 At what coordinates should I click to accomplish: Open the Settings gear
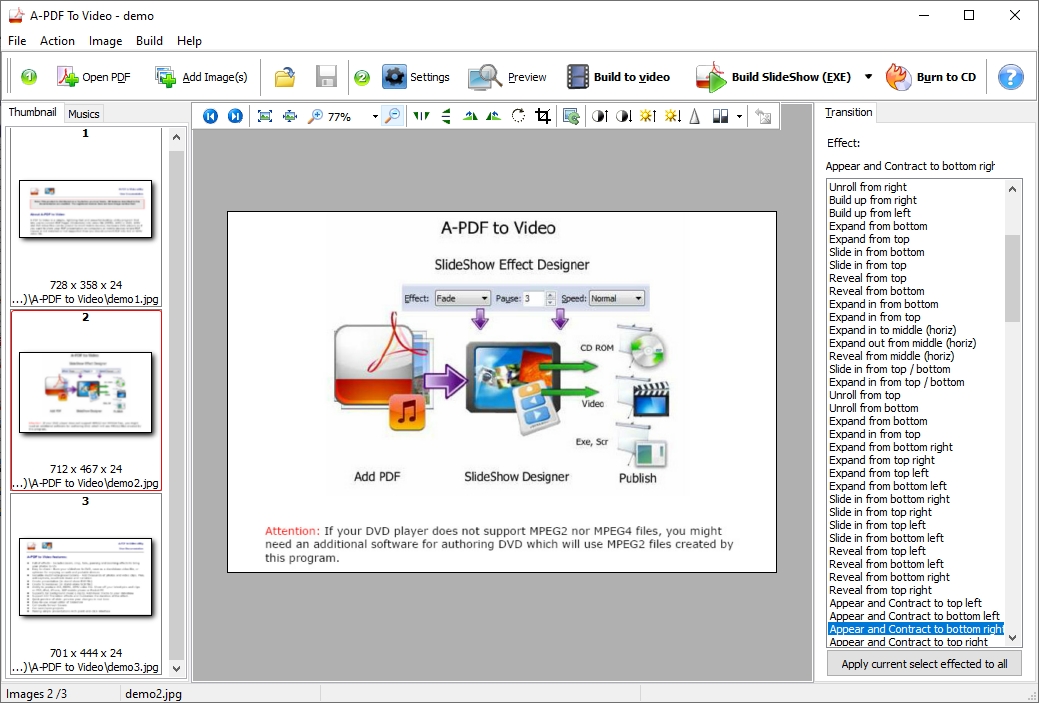click(416, 77)
